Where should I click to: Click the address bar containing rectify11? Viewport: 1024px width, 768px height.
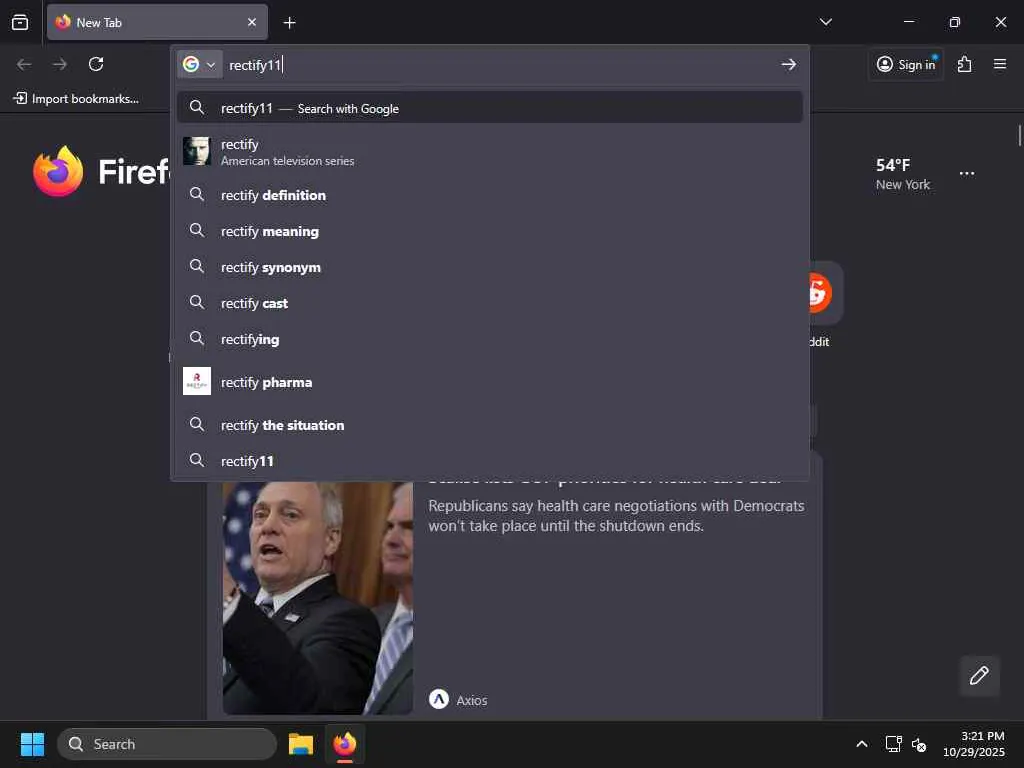(x=500, y=65)
